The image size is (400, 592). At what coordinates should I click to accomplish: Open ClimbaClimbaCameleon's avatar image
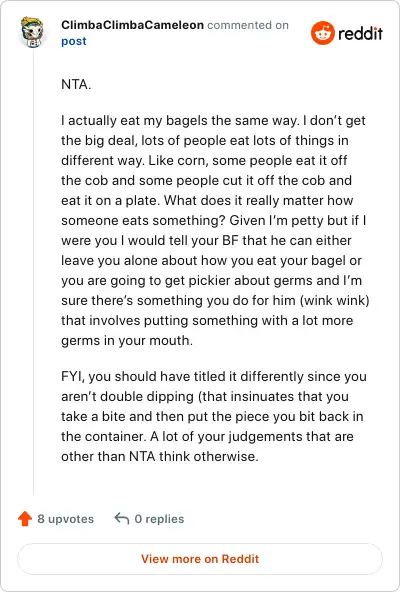click(x=32, y=32)
